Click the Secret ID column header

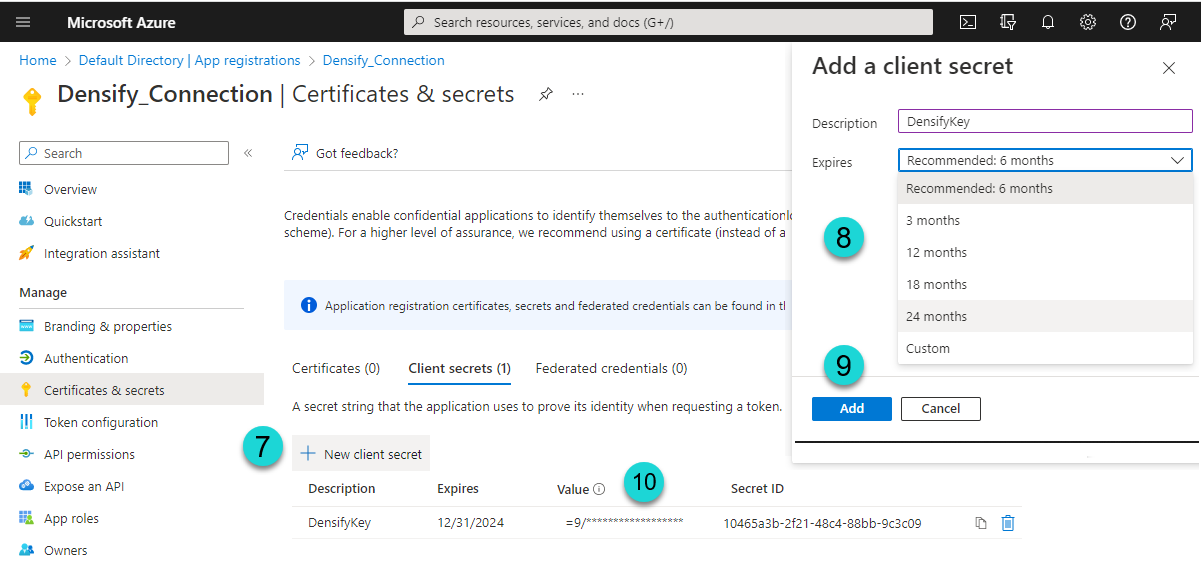pyautogui.click(x=757, y=489)
